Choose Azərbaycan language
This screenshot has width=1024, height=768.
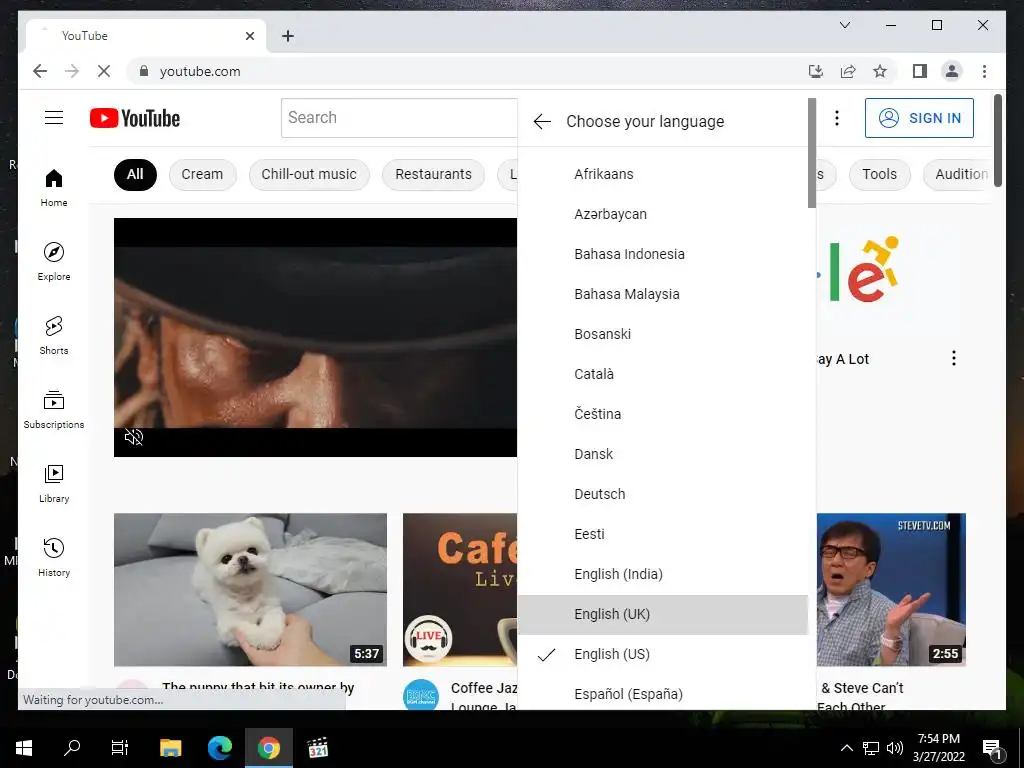click(663, 214)
